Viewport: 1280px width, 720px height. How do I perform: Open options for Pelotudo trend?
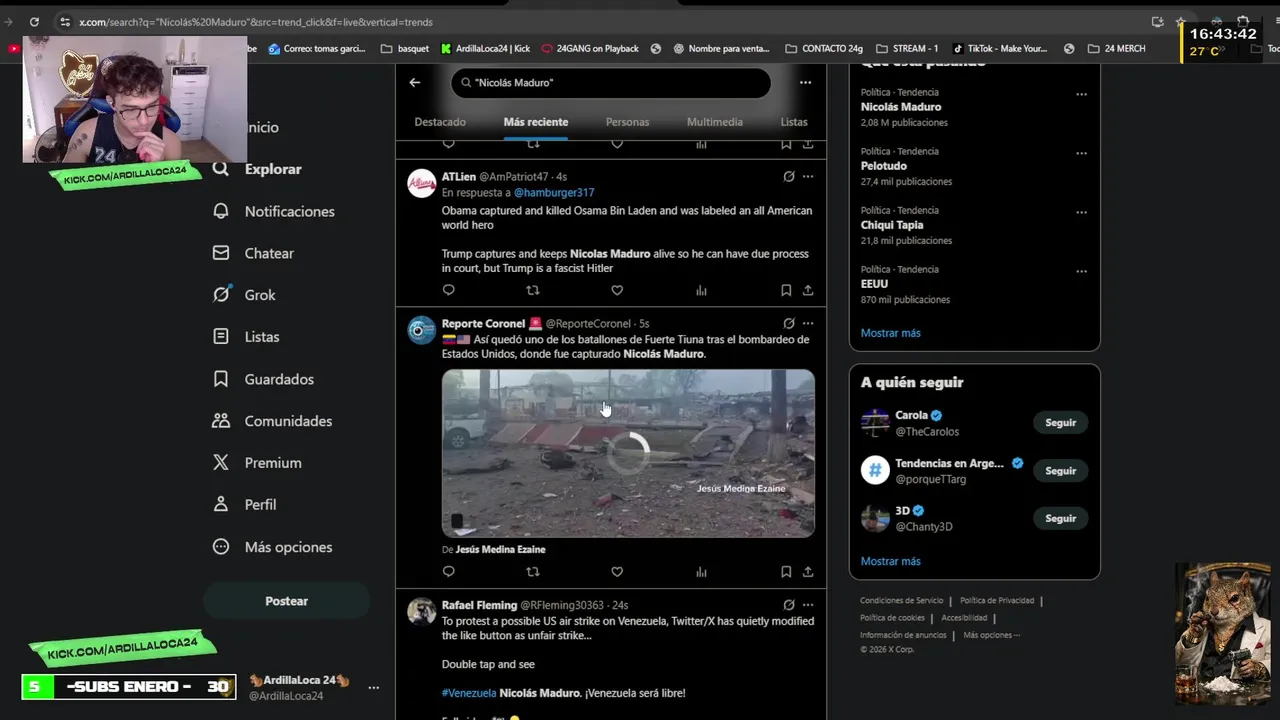pyautogui.click(x=1081, y=154)
